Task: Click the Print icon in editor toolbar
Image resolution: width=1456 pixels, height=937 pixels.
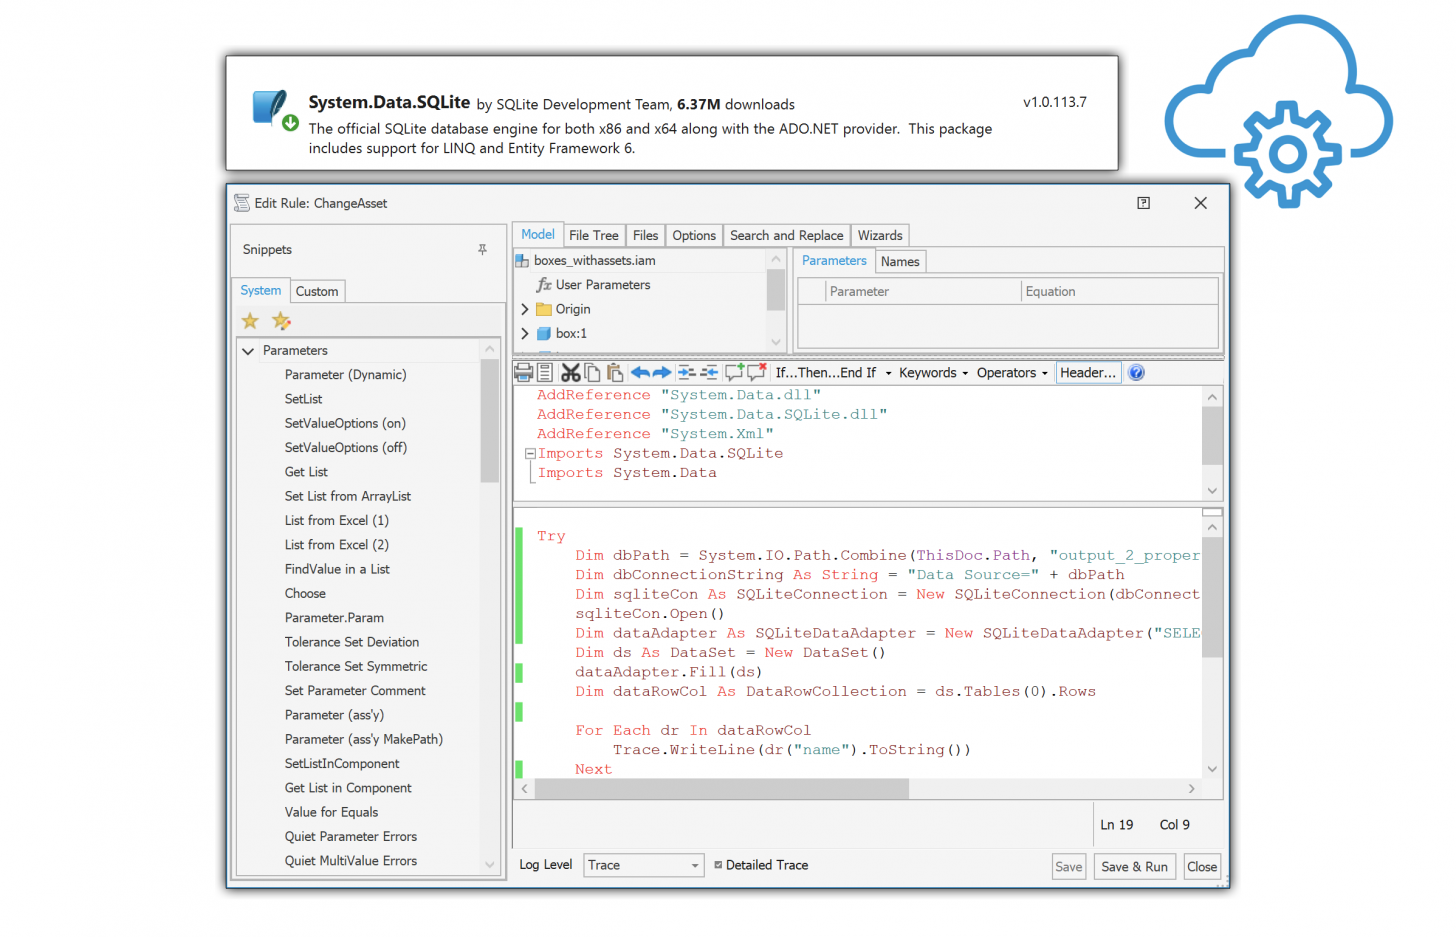Action: click(523, 373)
